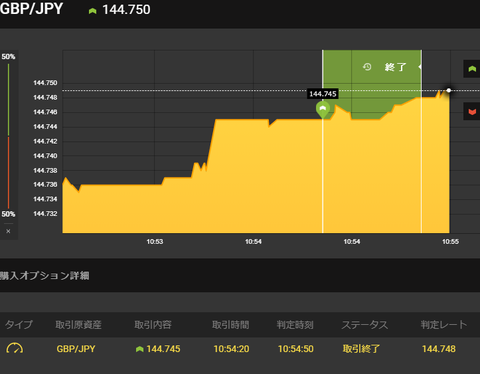Click the history clock icon beside 終了
The image size is (480, 374).
(367, 67)
